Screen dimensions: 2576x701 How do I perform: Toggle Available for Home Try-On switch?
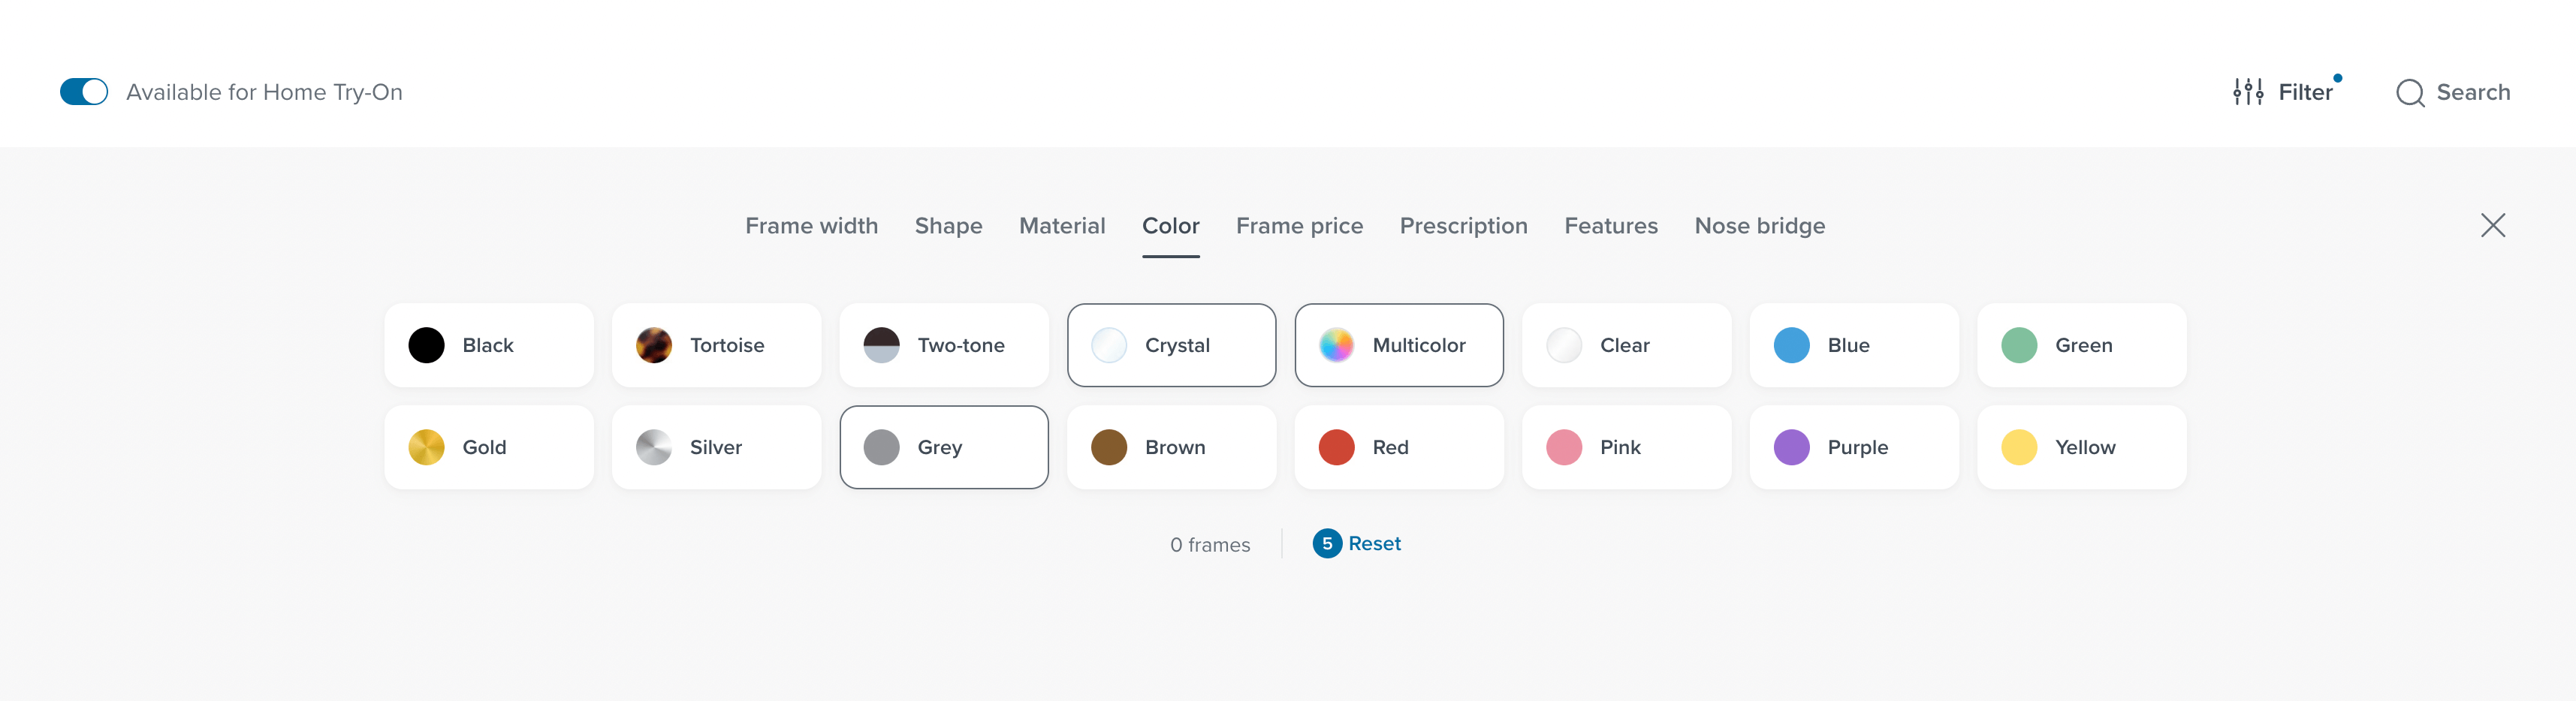[x=84, y=92]
